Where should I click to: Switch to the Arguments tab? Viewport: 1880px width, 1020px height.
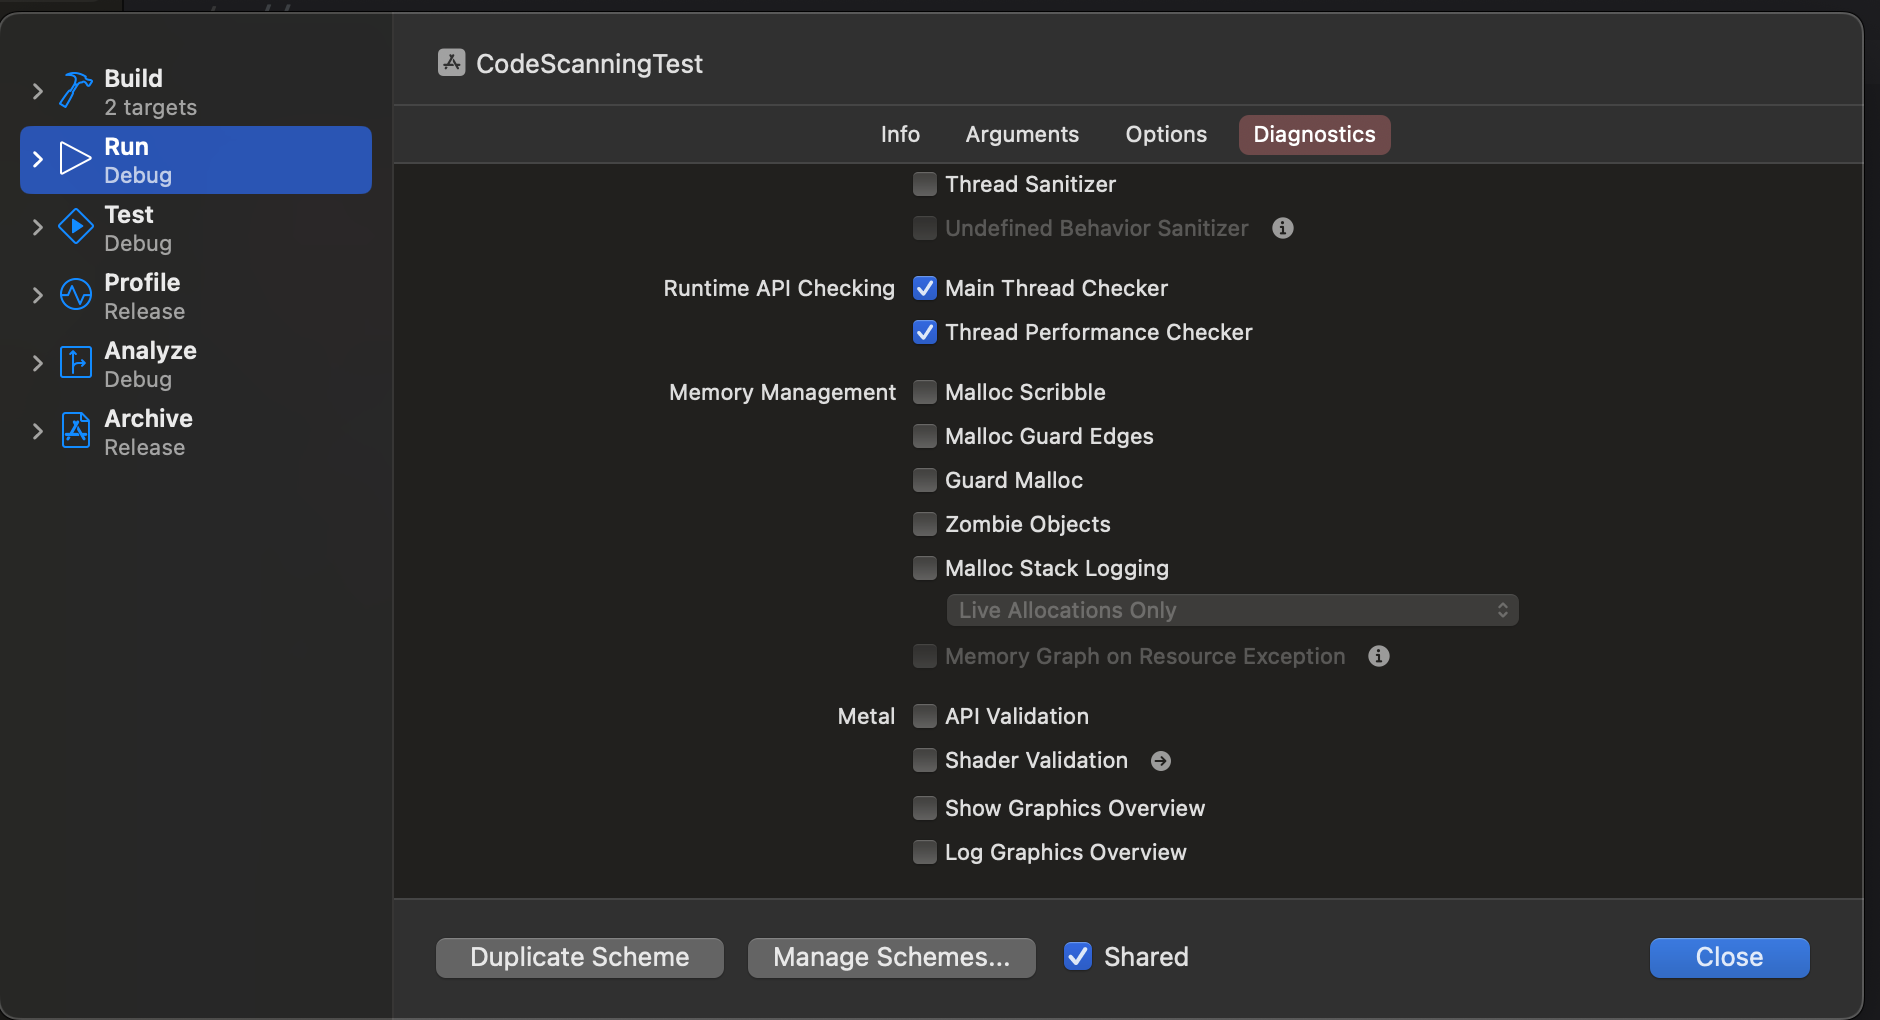click(x=1022, y=134)
